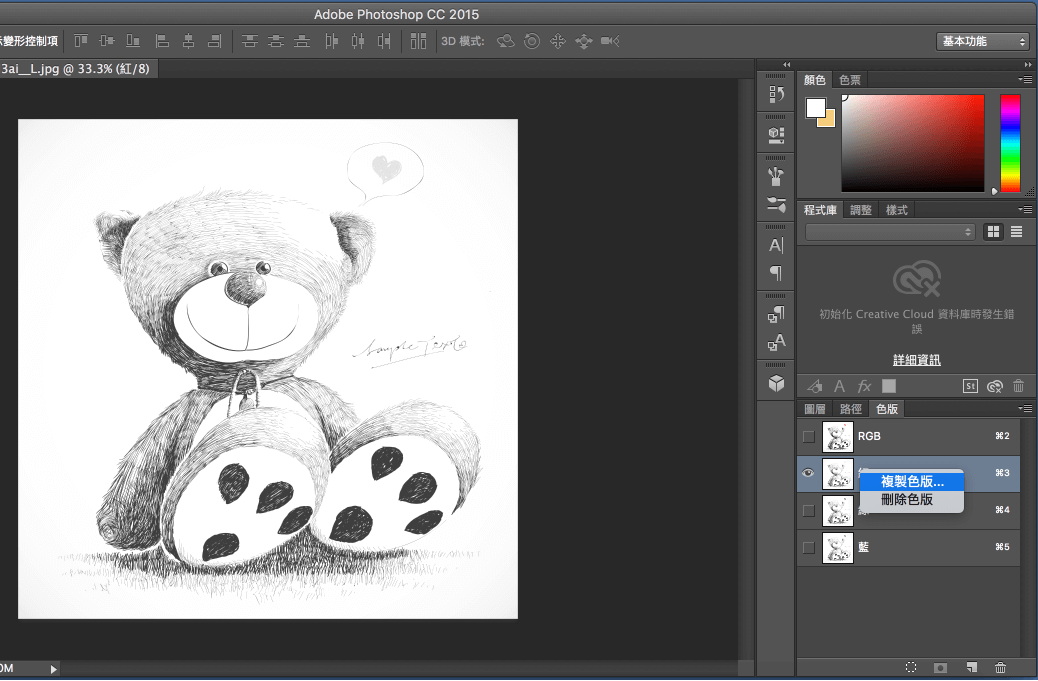Open the Character panel icon
1038x681 pixels.
point(776,246)
